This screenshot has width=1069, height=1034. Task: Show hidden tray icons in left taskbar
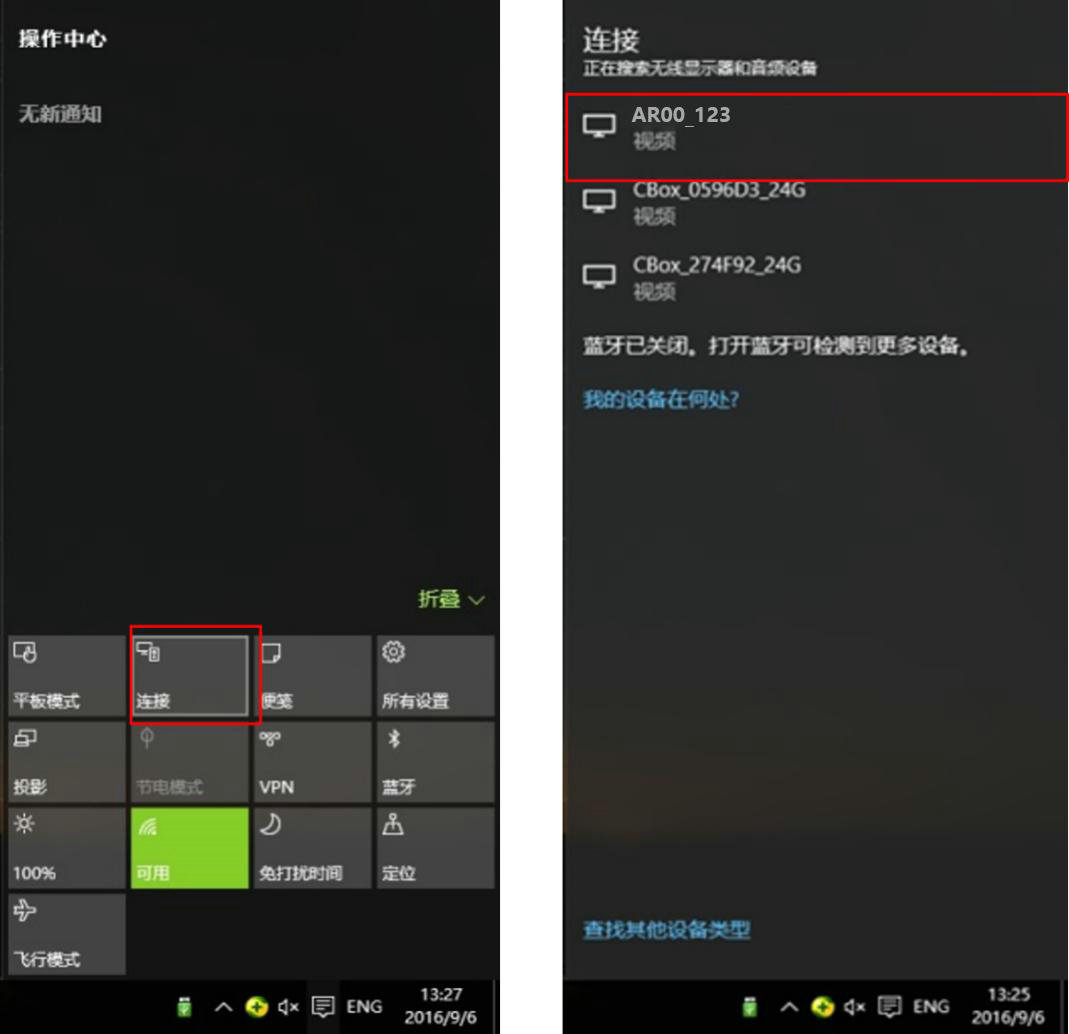coord(223,1007)
